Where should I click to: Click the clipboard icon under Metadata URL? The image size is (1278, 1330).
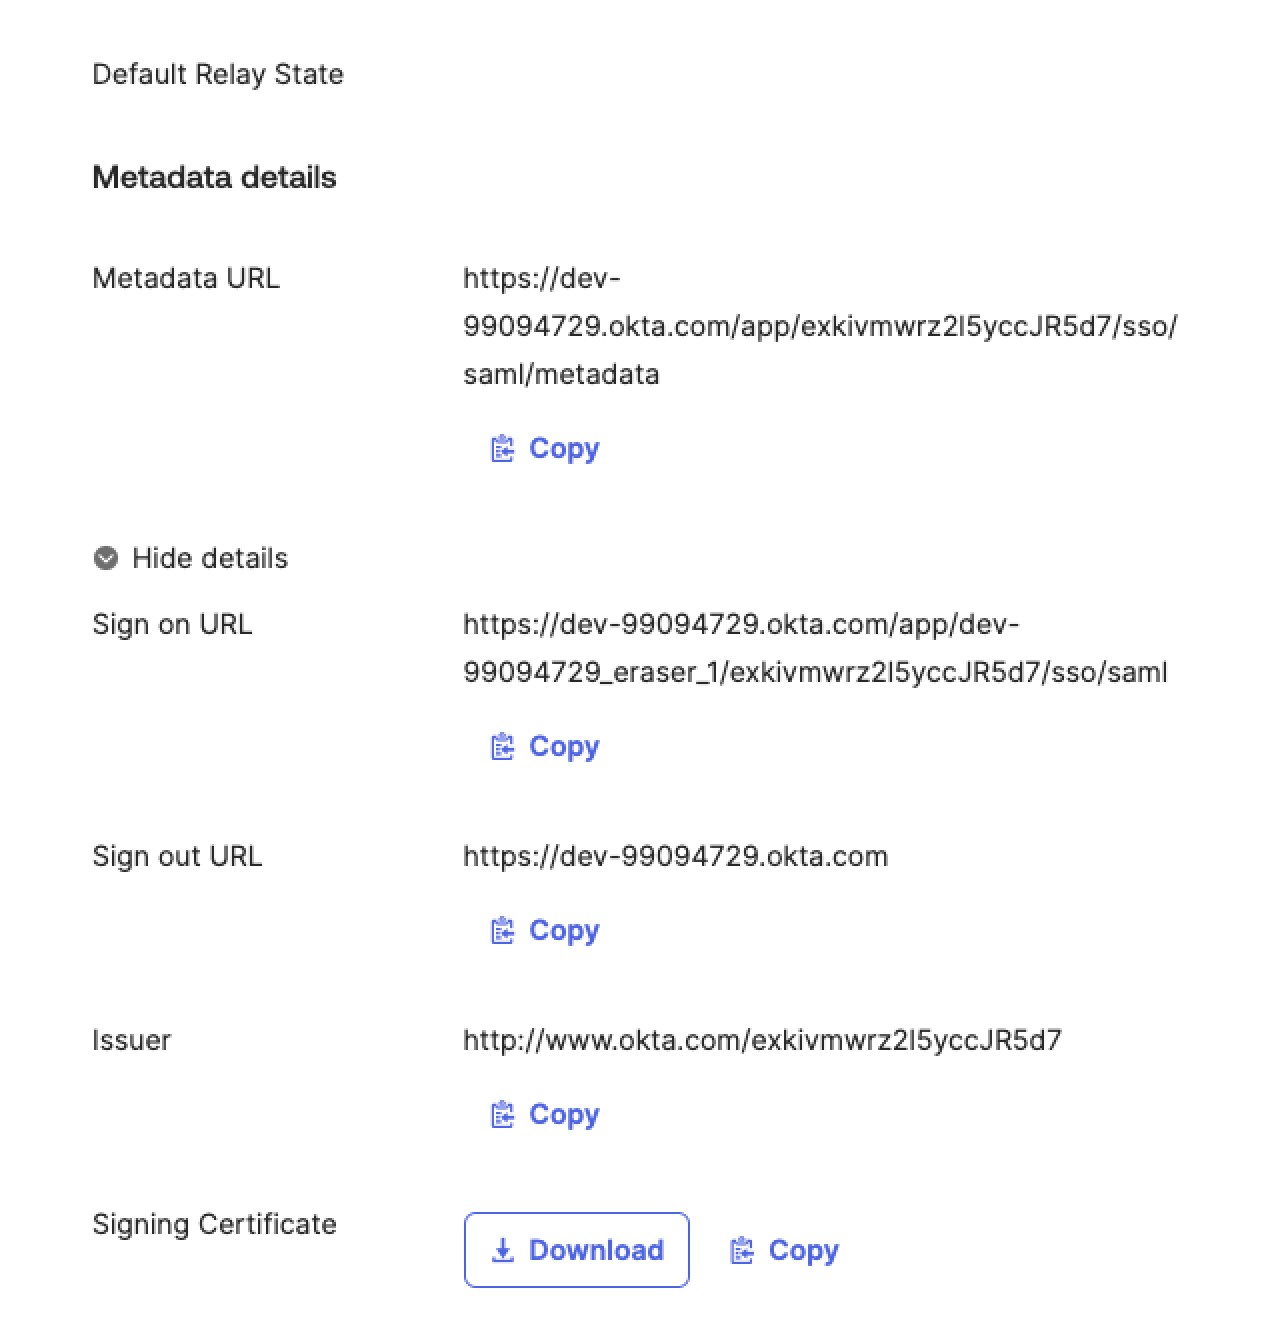(x=502, y=448)
